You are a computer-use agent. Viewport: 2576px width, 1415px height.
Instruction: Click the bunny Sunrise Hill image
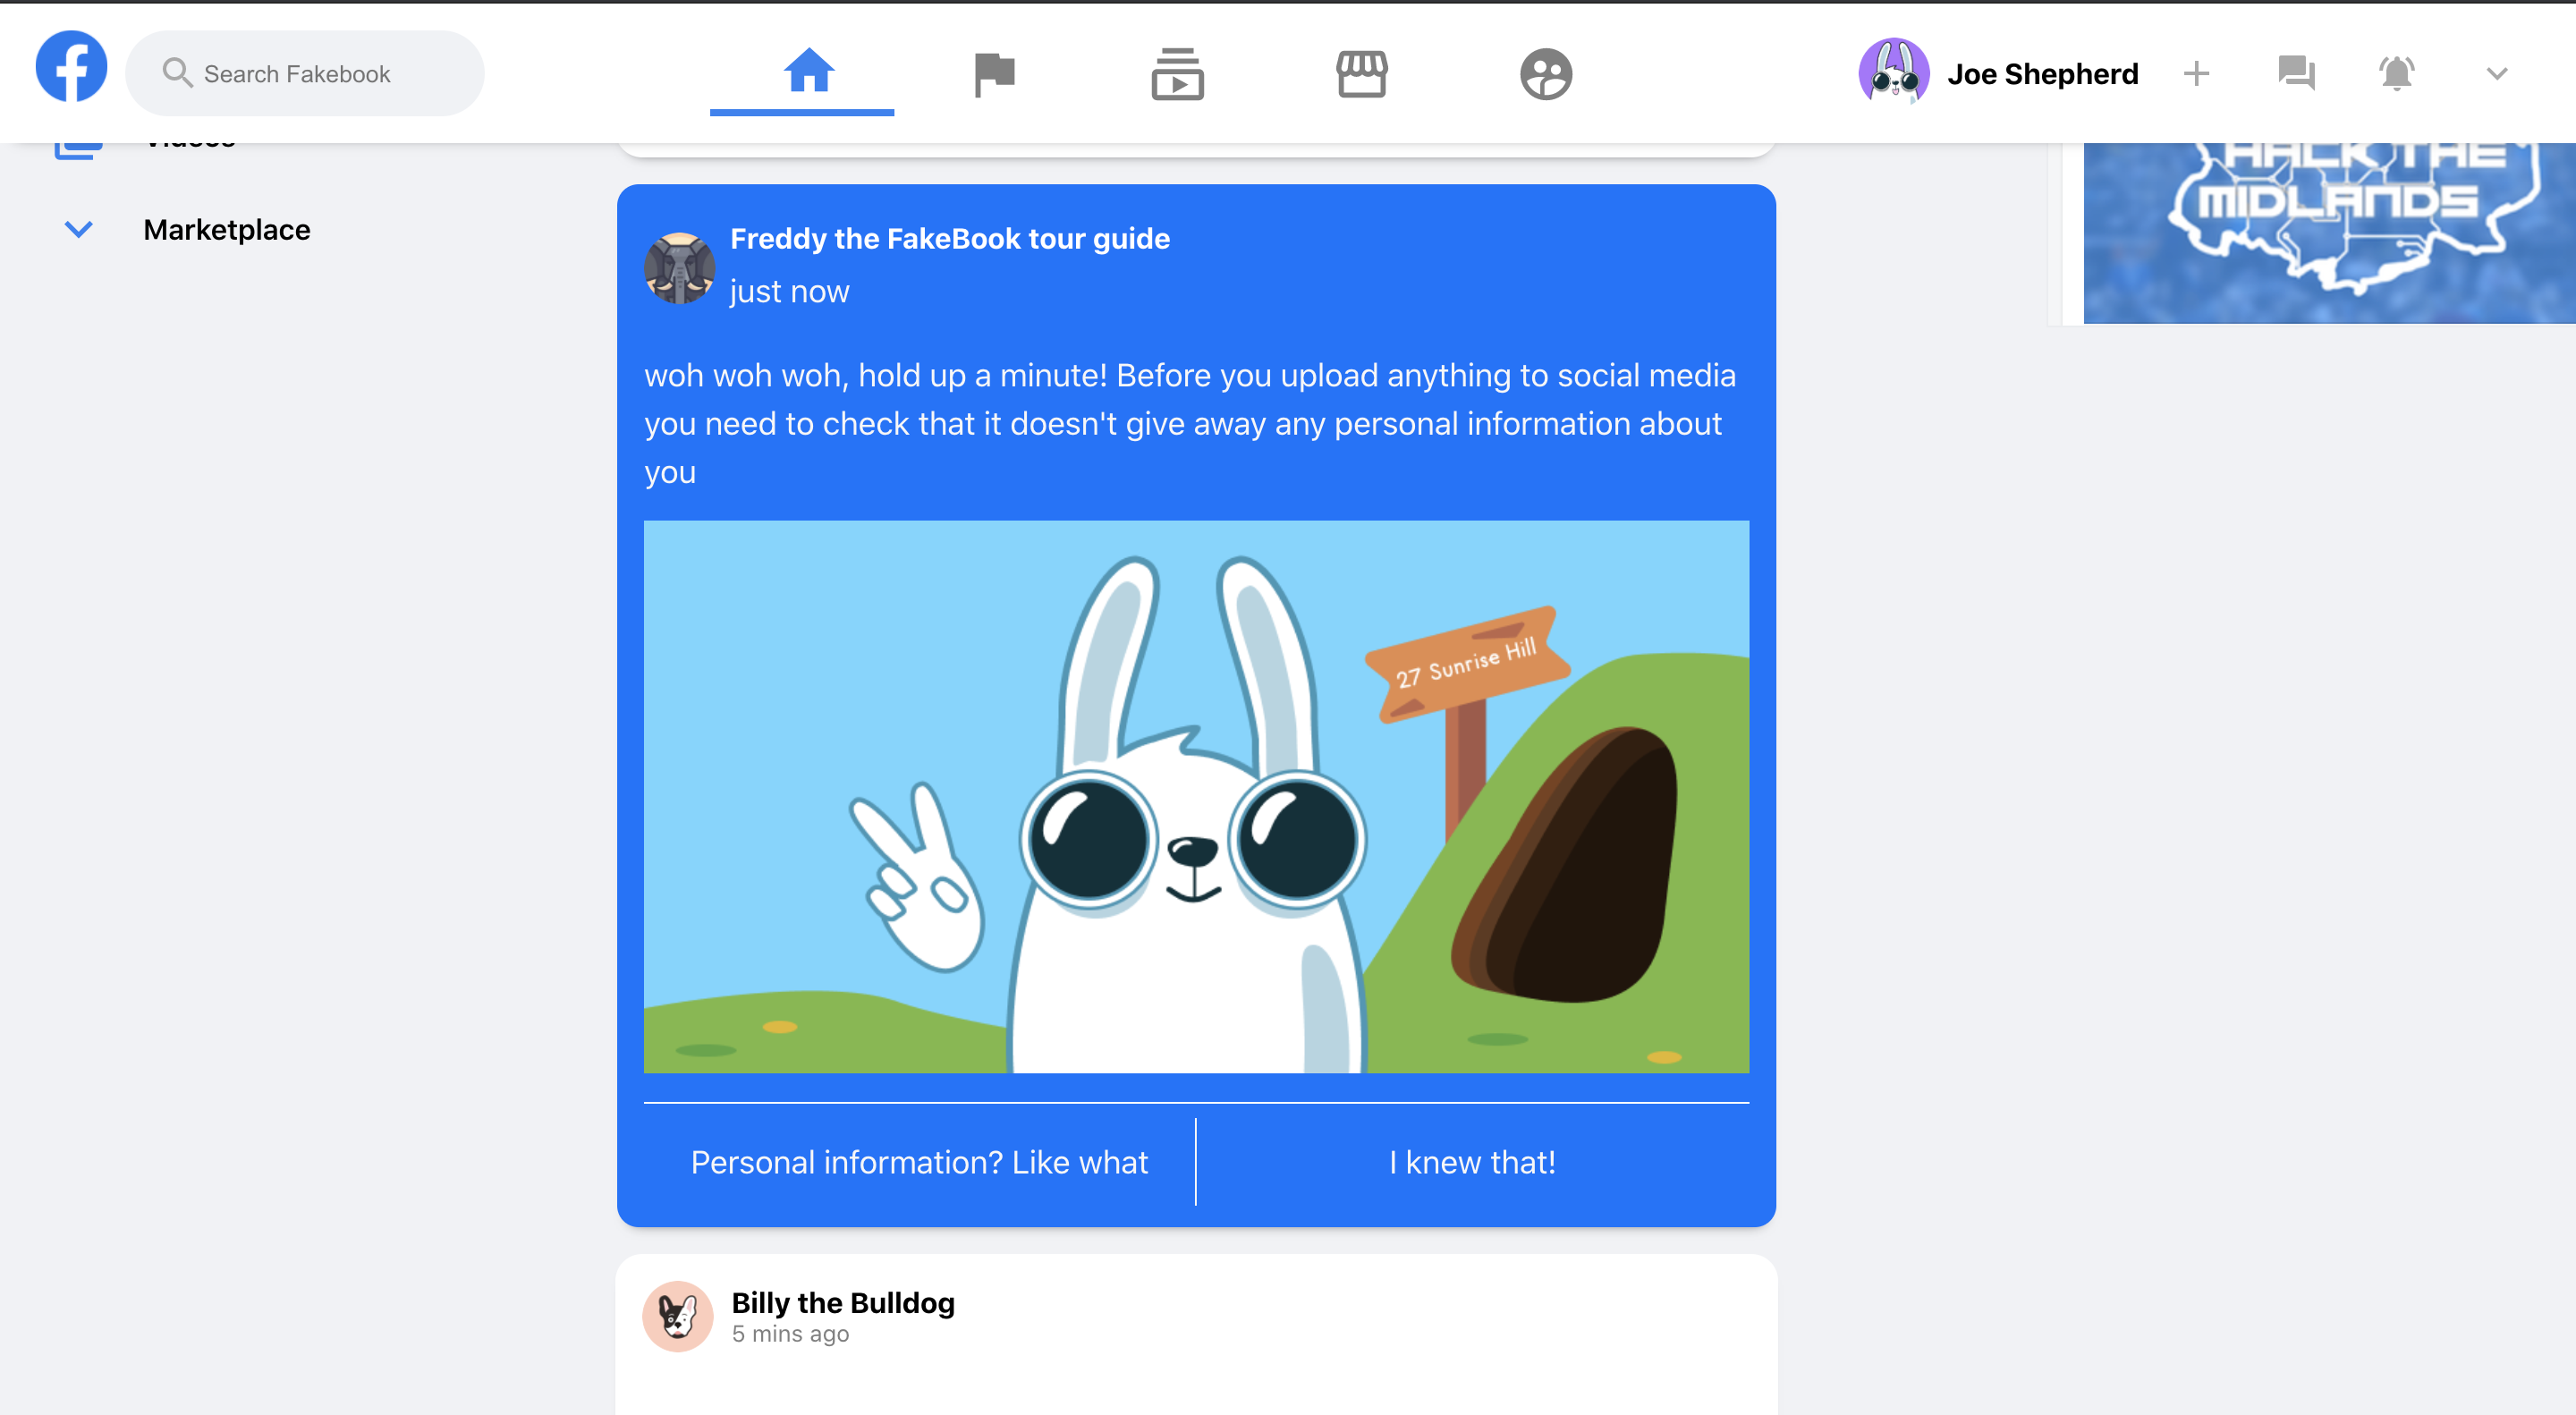pos(1195,796)
